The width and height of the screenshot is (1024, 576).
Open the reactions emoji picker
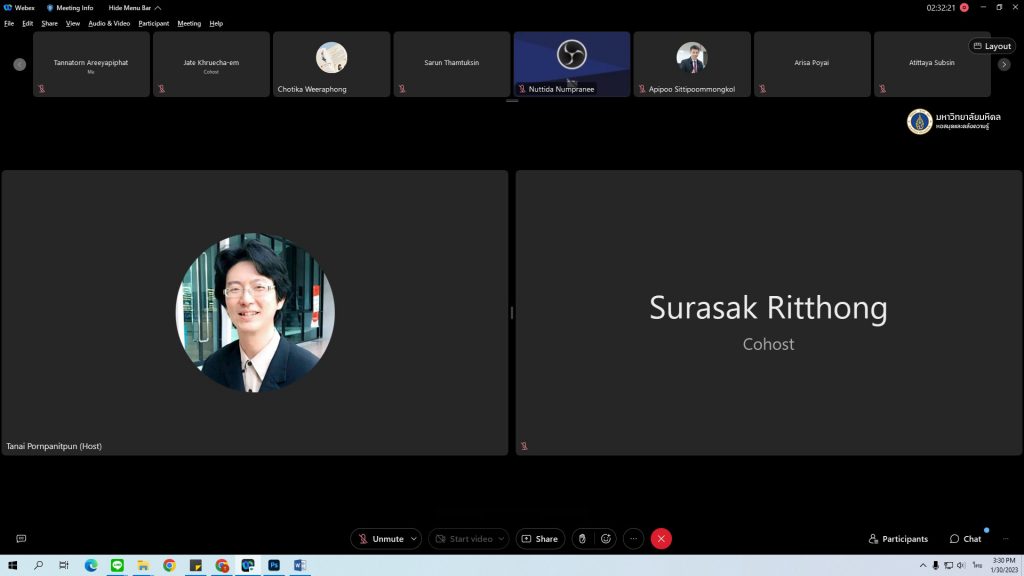[x=605, y=539]
